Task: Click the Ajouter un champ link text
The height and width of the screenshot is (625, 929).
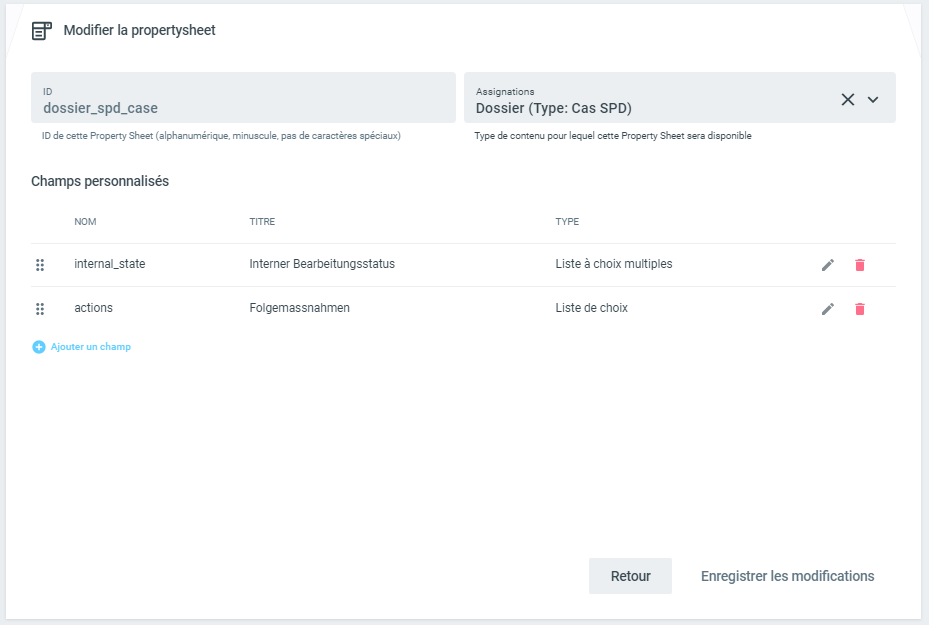Action: point(91,347)
